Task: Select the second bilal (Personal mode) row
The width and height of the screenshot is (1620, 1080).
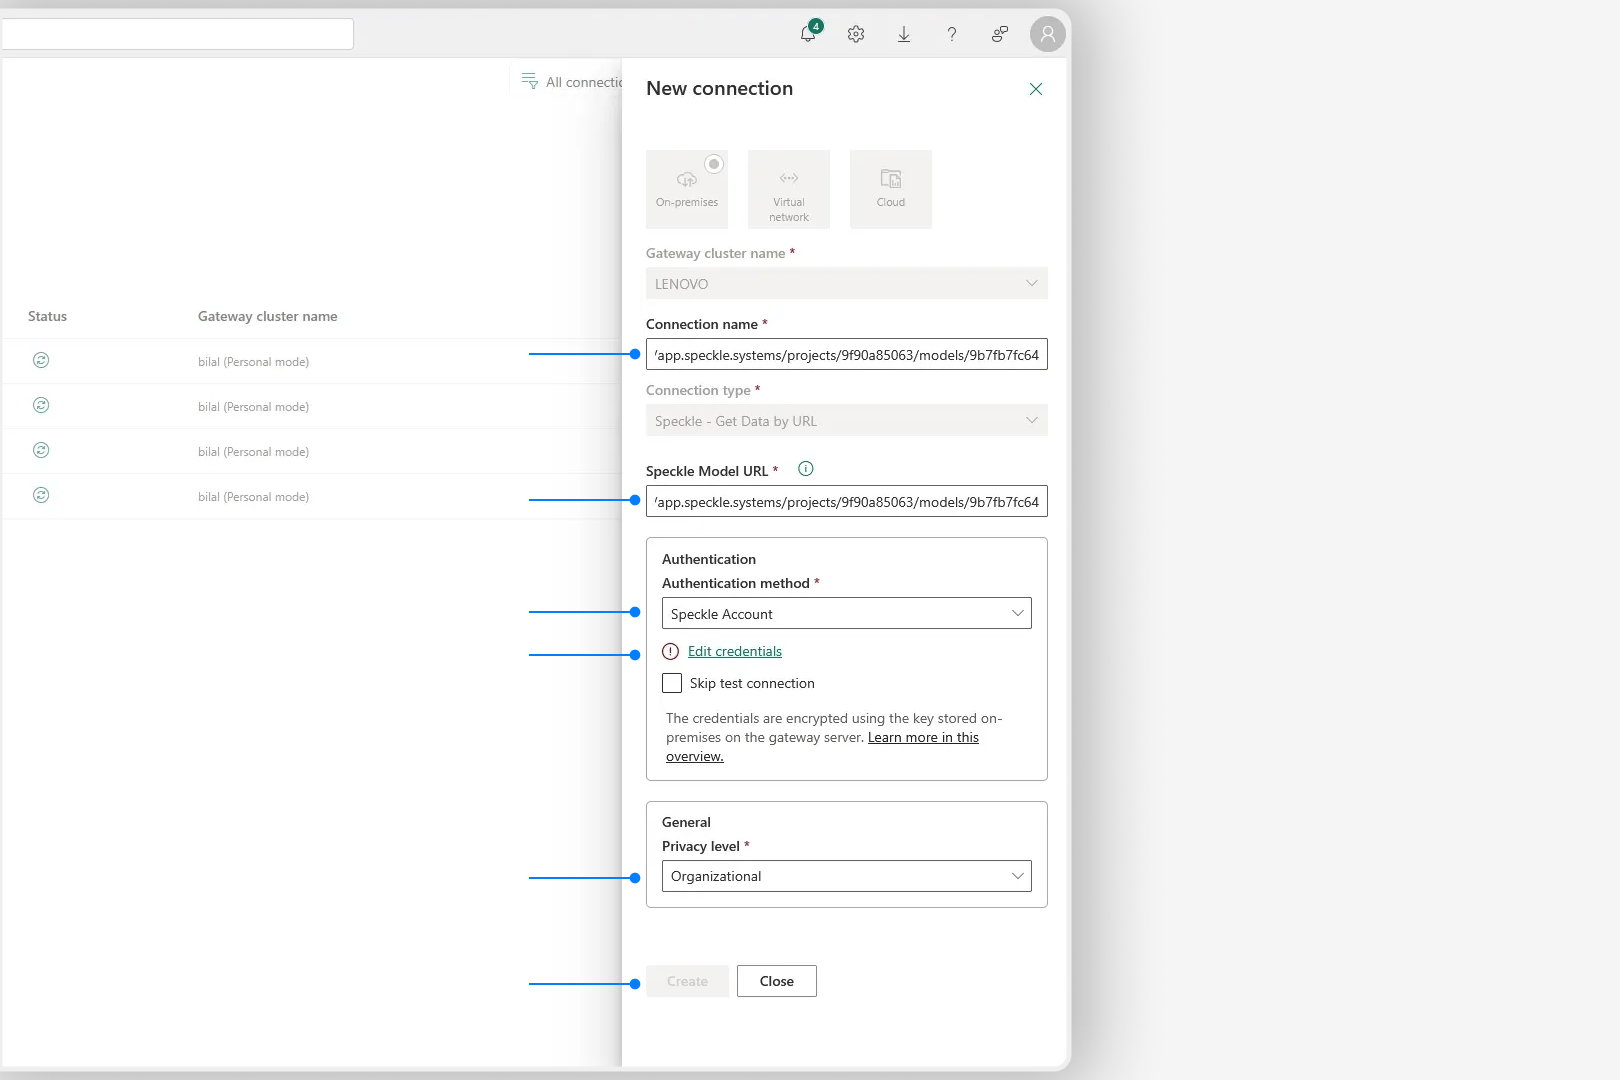Action: 312,406
